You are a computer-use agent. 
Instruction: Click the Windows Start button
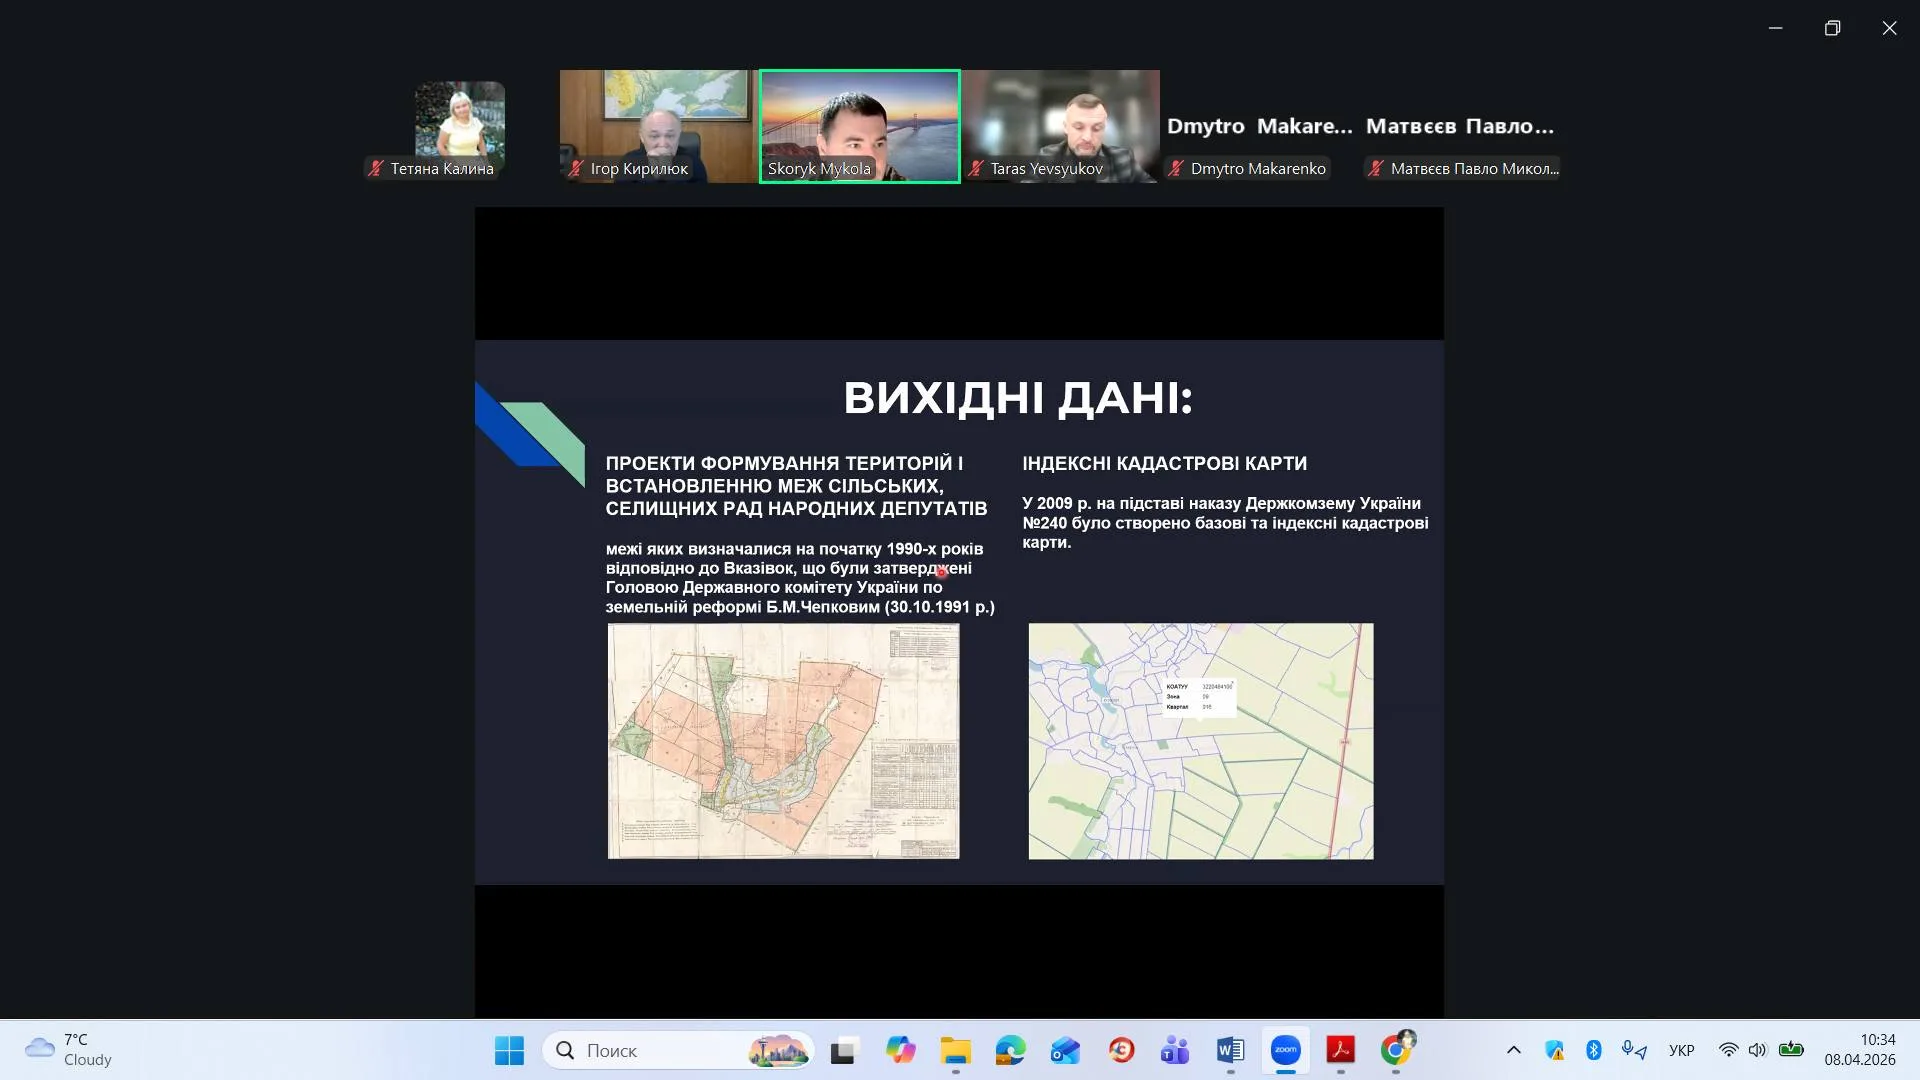[x=509, y=1050]
